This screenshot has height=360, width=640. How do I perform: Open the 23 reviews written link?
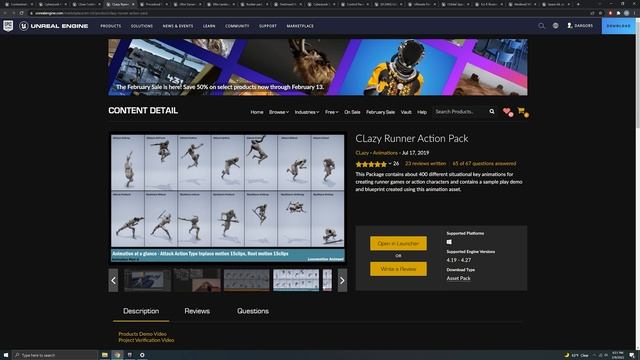click(425, 164)
